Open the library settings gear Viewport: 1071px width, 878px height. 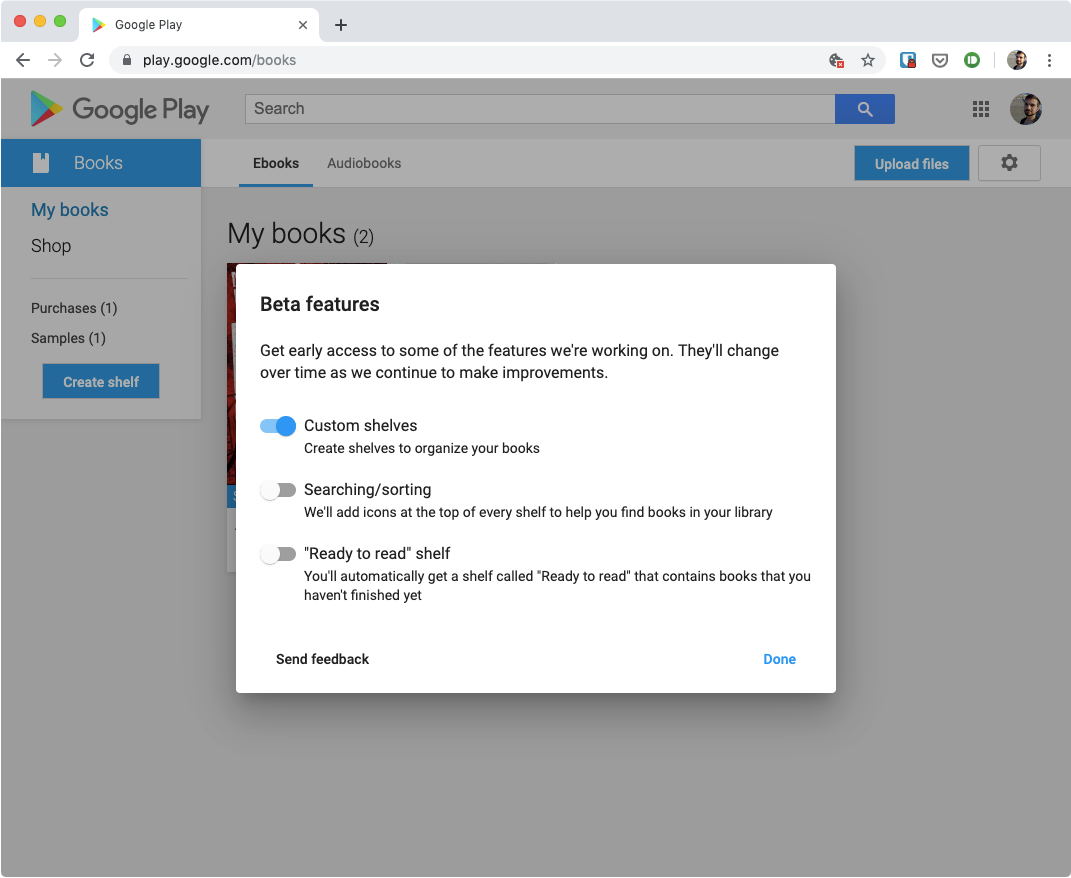pyautogui.click(x=1009, y=162)
